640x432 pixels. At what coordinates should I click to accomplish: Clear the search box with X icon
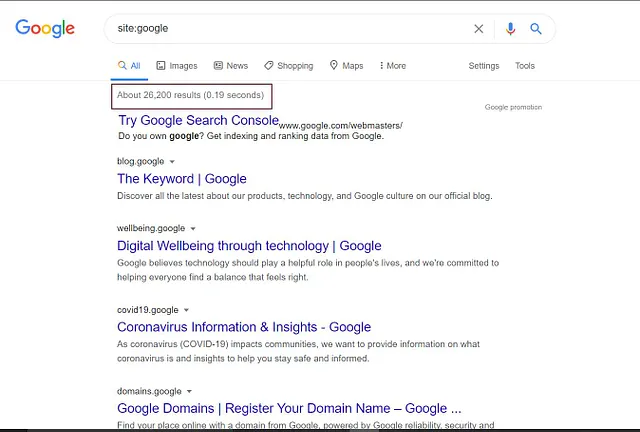(x=478, y=29)
